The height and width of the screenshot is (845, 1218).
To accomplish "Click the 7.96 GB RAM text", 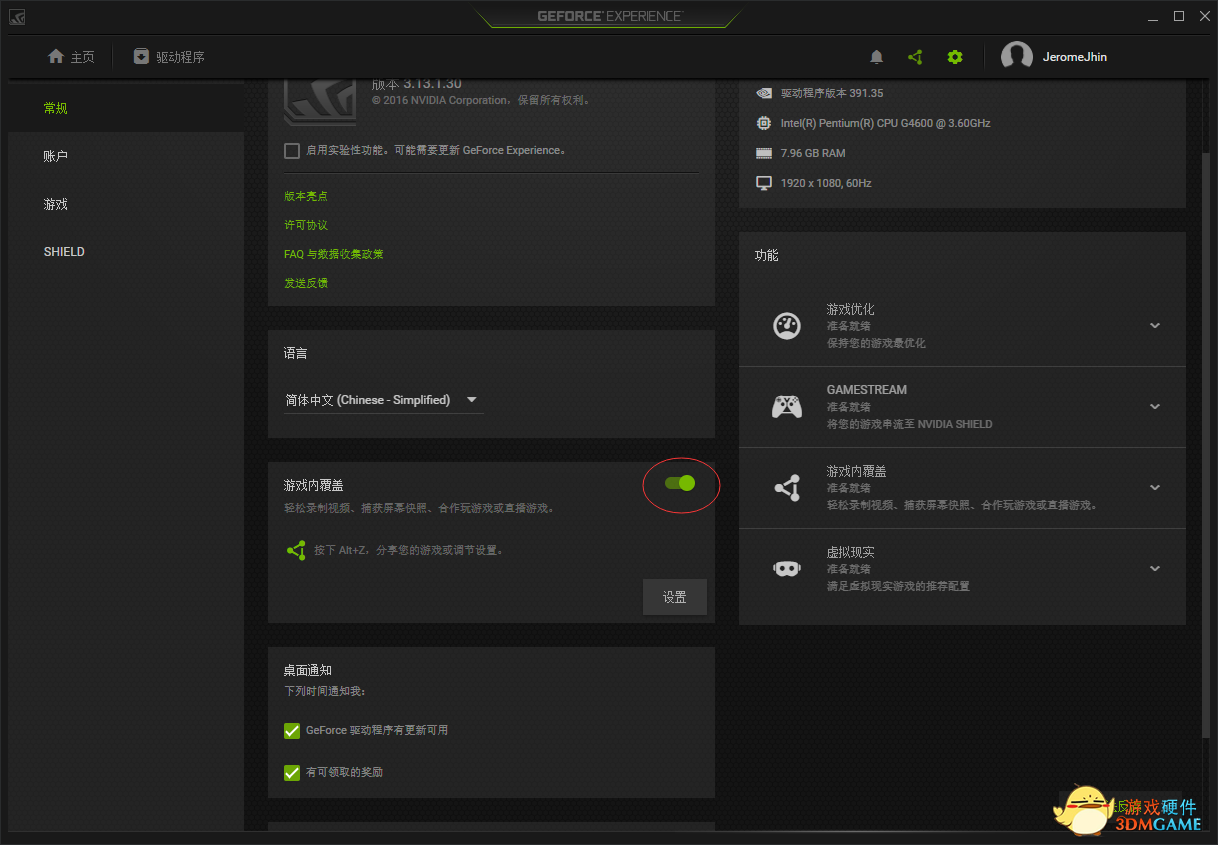I will 813,153.
